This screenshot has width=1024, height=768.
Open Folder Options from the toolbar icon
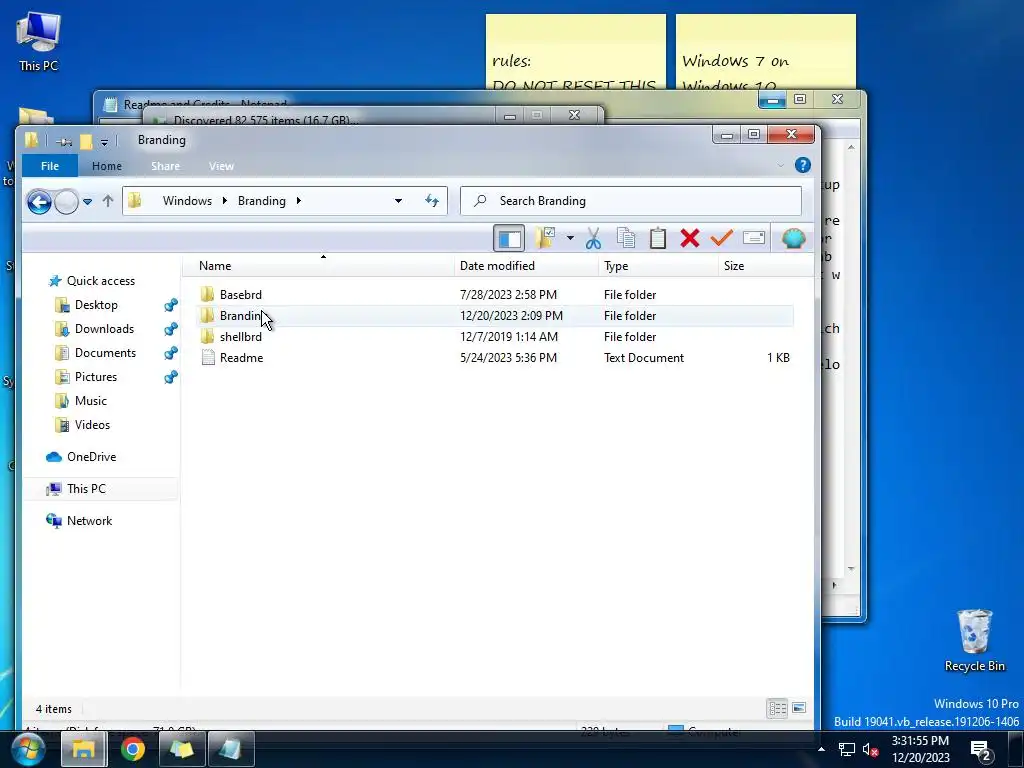coord(545,238)
